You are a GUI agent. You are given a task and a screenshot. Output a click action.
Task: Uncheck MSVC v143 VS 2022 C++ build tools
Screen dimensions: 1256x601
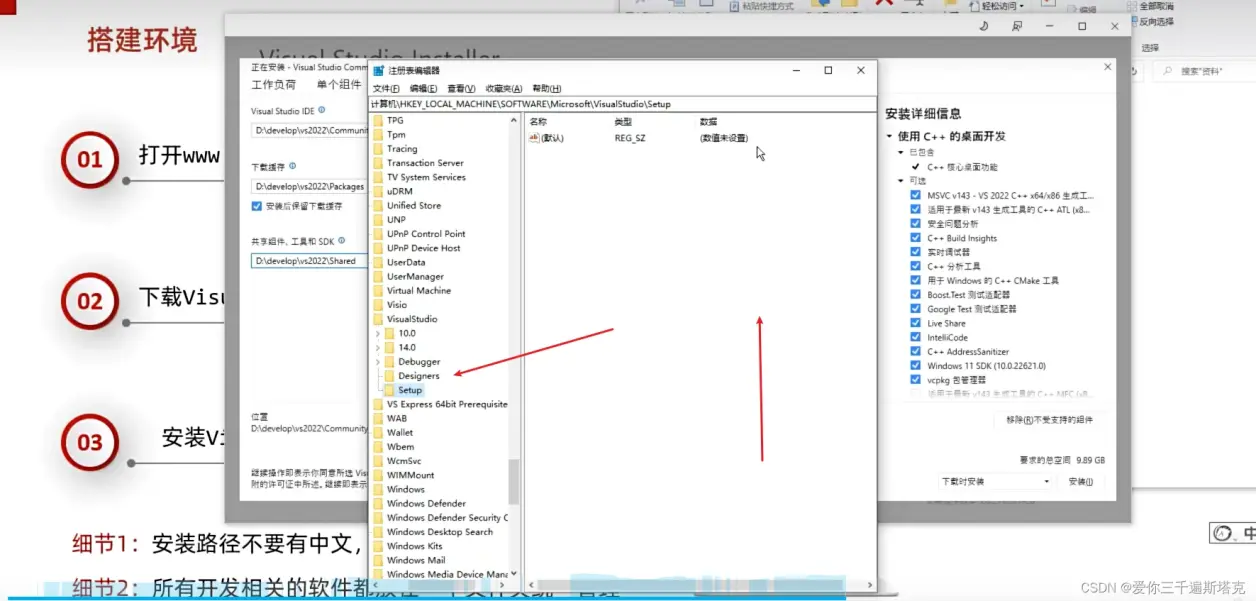click(x=915, y=196)
